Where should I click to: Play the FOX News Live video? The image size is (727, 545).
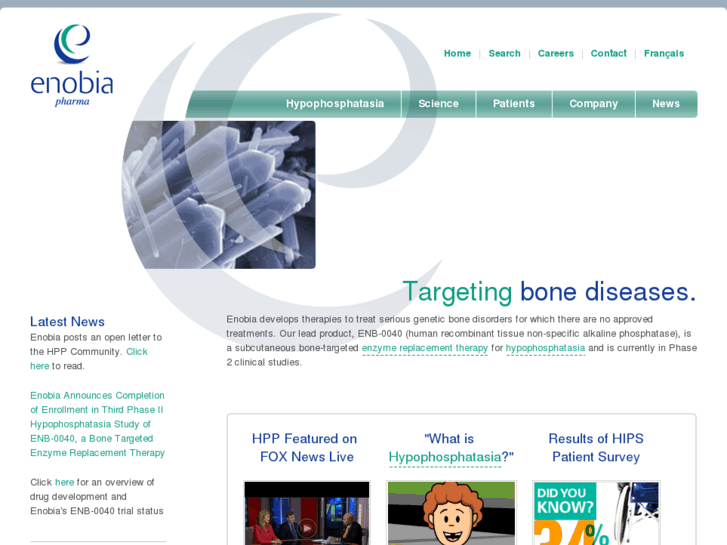307,513
